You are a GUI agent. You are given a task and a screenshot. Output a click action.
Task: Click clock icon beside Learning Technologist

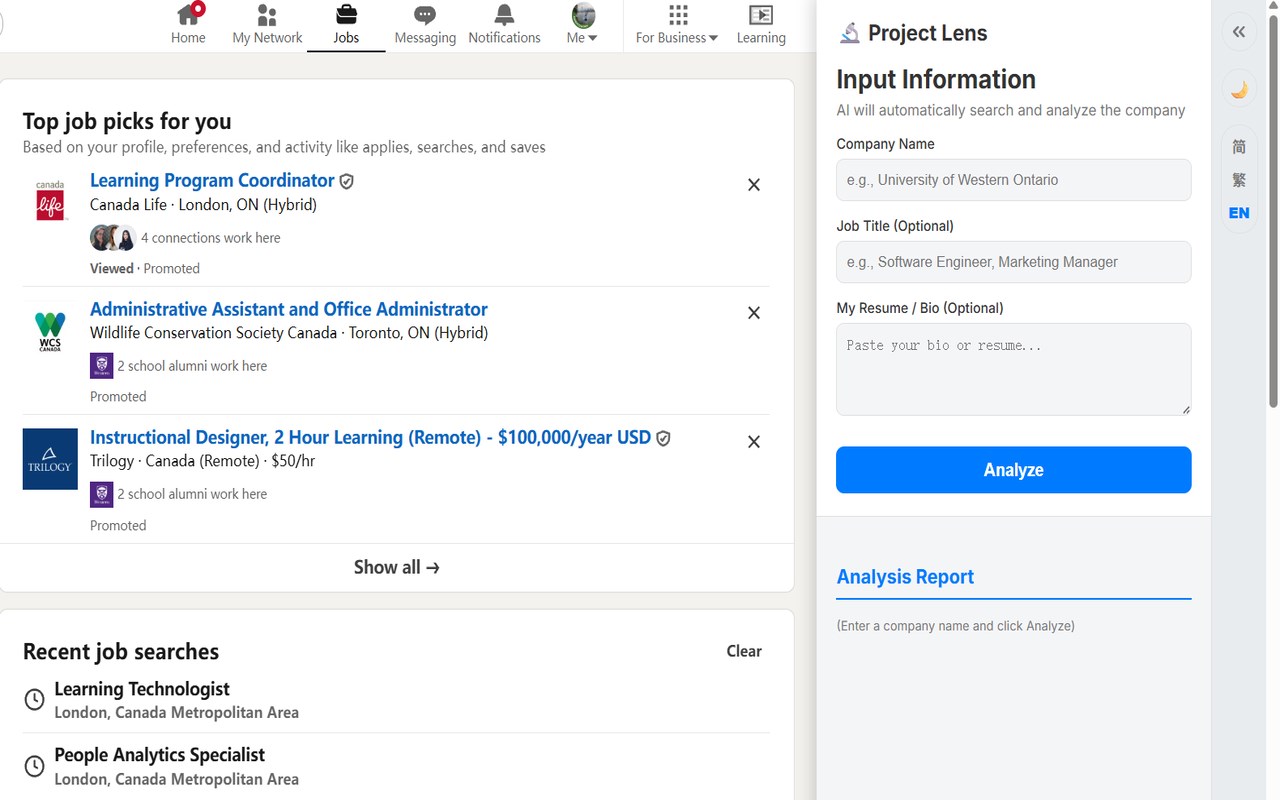(x=34, y=700)
